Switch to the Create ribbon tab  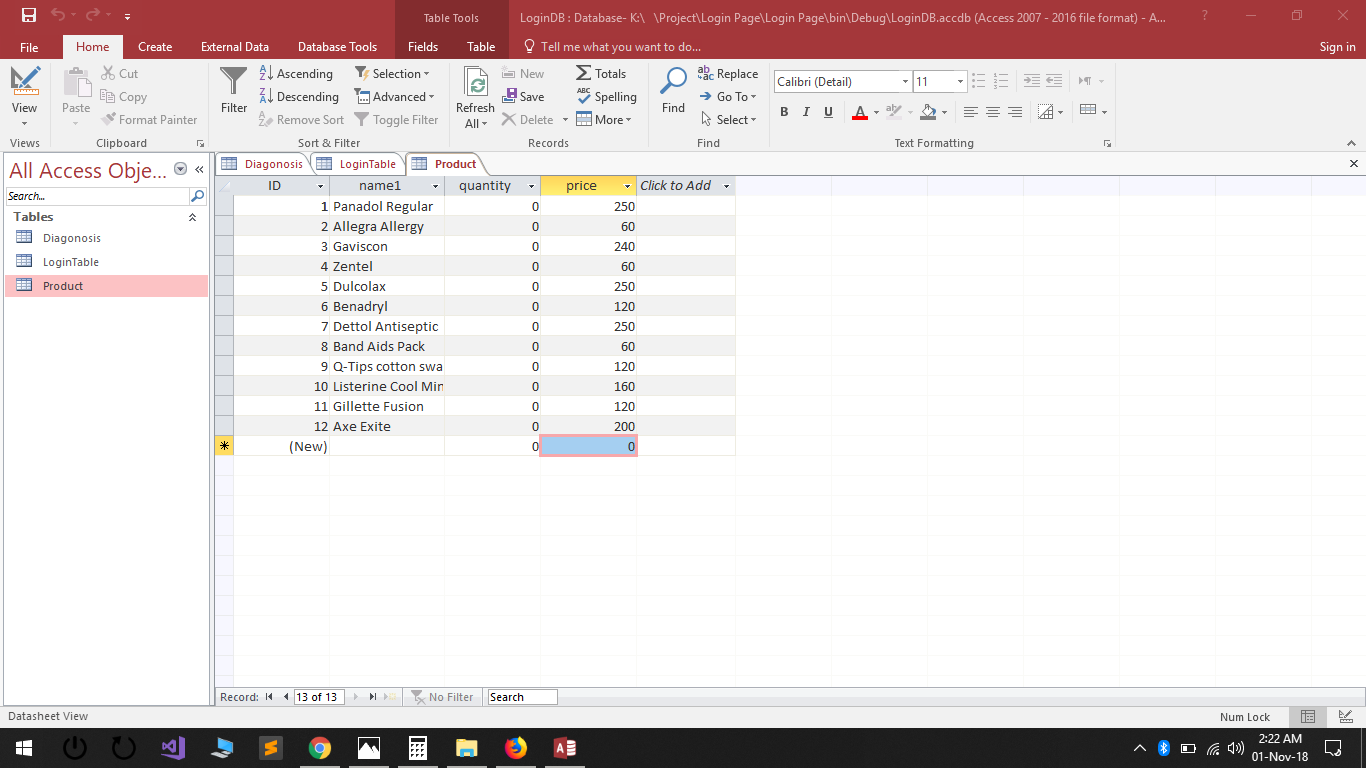[x=155, y=47]
